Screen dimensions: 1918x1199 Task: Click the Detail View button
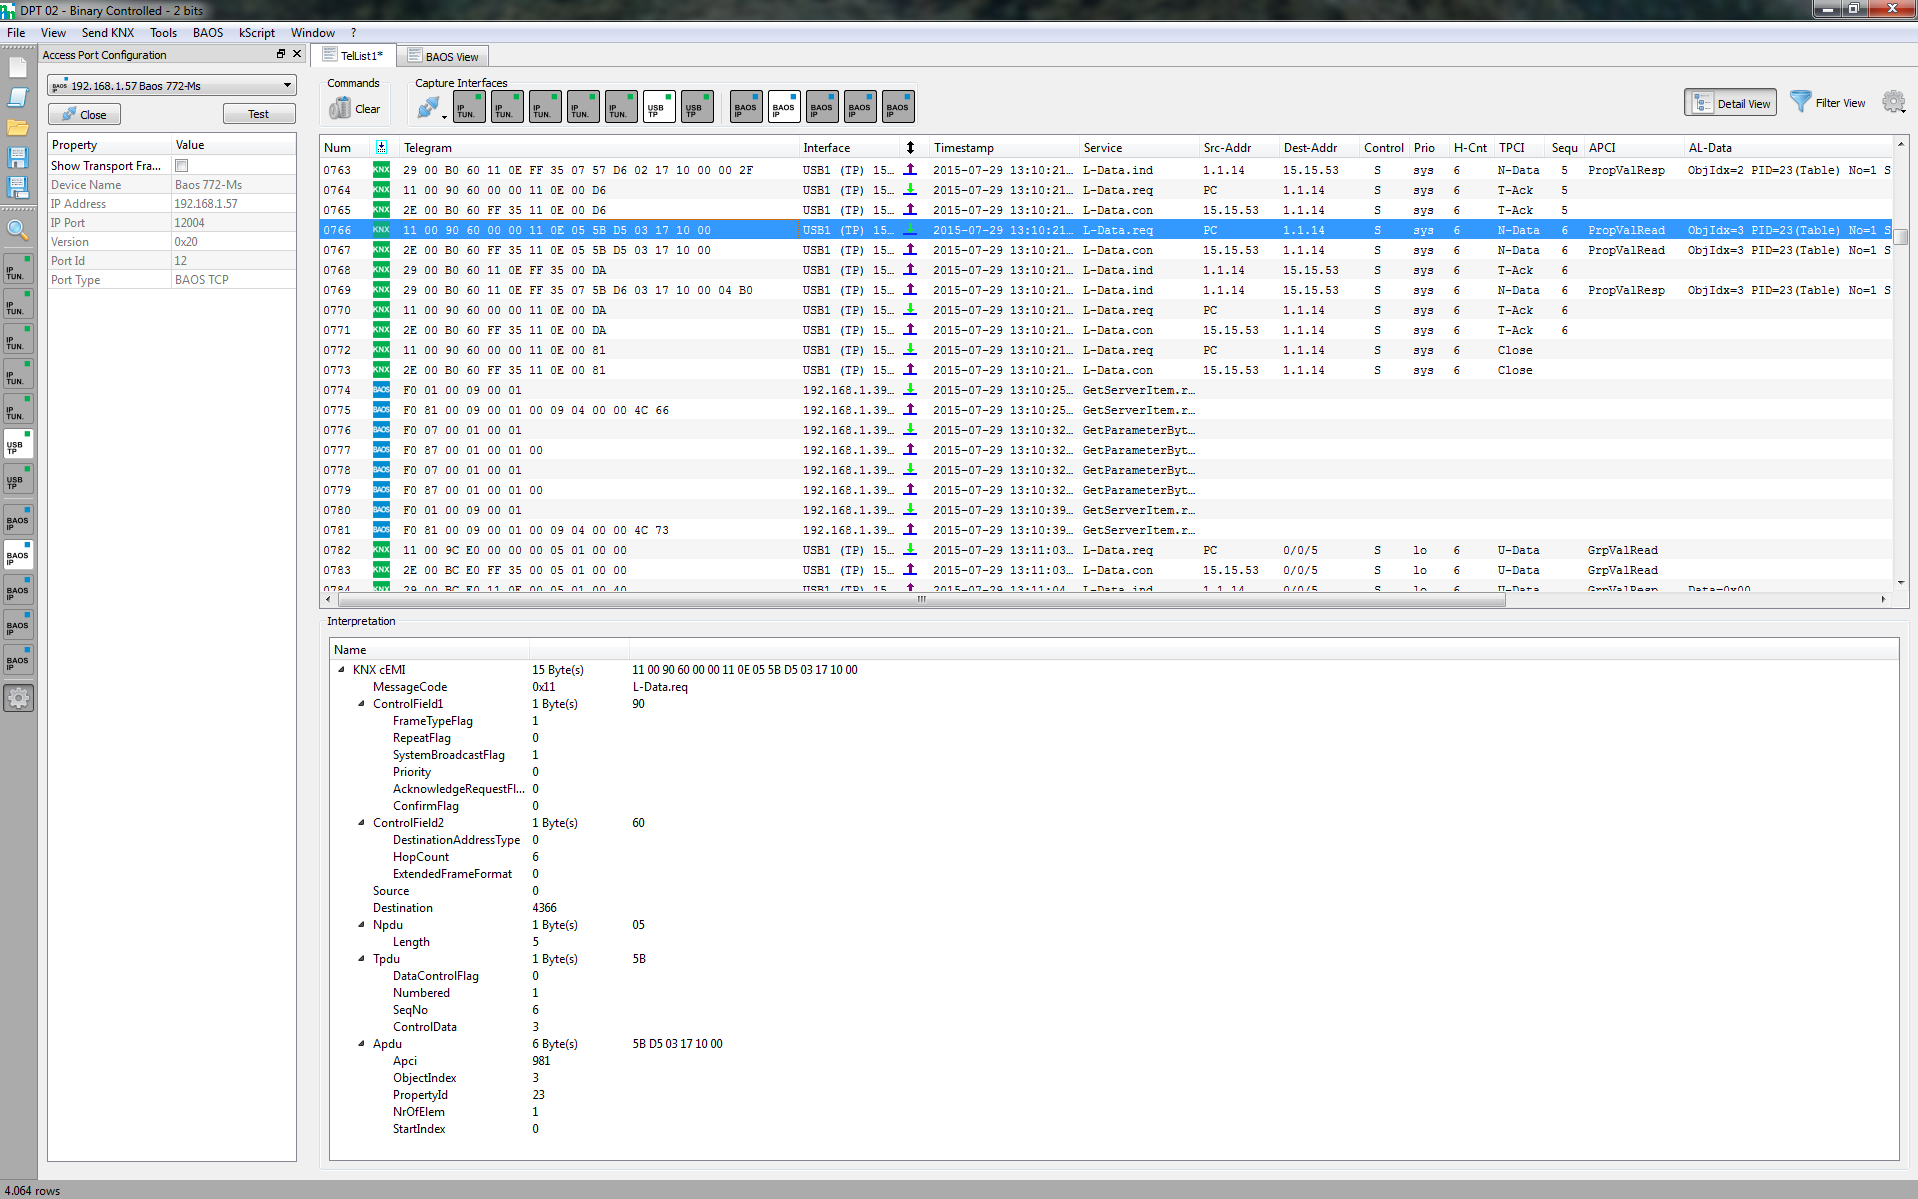tap(1731, 103)
